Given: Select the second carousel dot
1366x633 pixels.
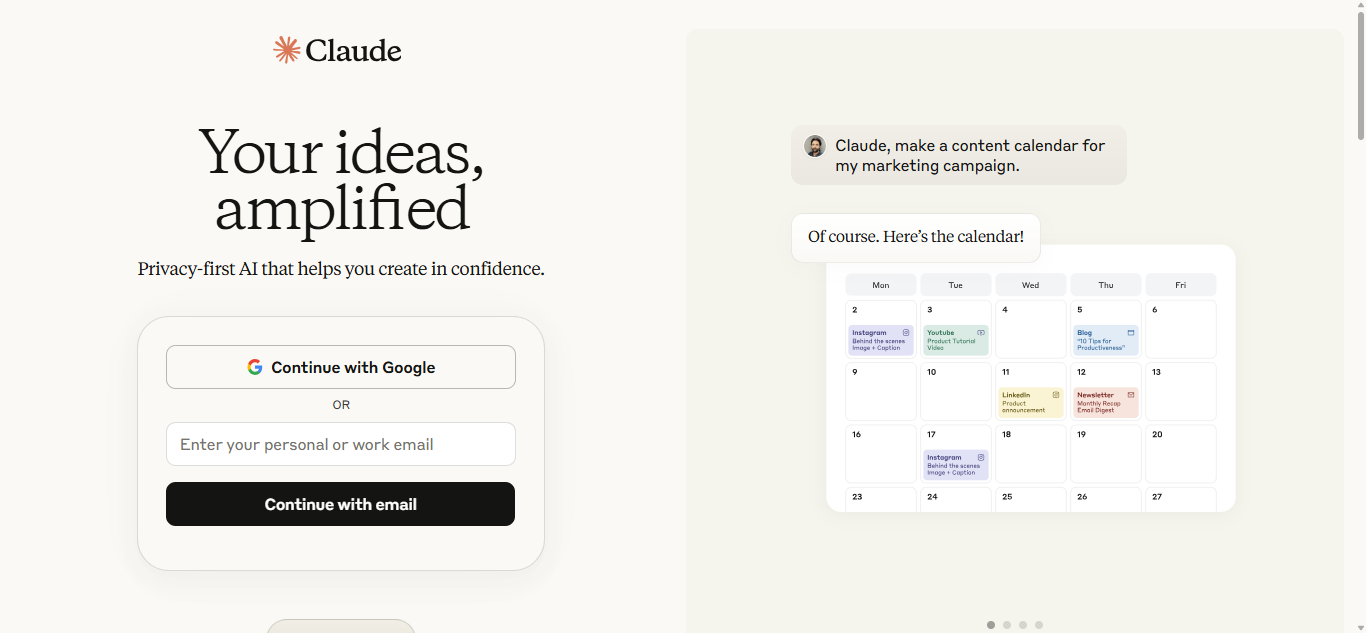Looking at the screenshot, I should [1007, 625].
